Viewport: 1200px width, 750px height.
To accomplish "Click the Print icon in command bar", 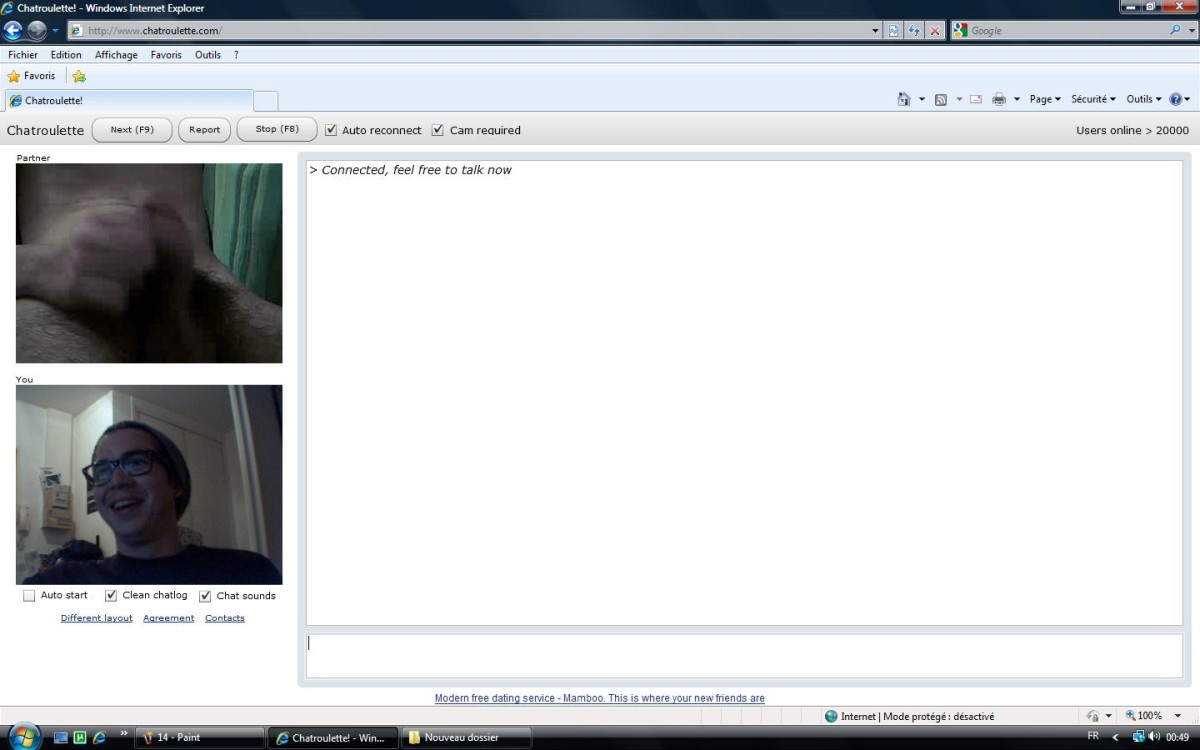I will 999,99.
